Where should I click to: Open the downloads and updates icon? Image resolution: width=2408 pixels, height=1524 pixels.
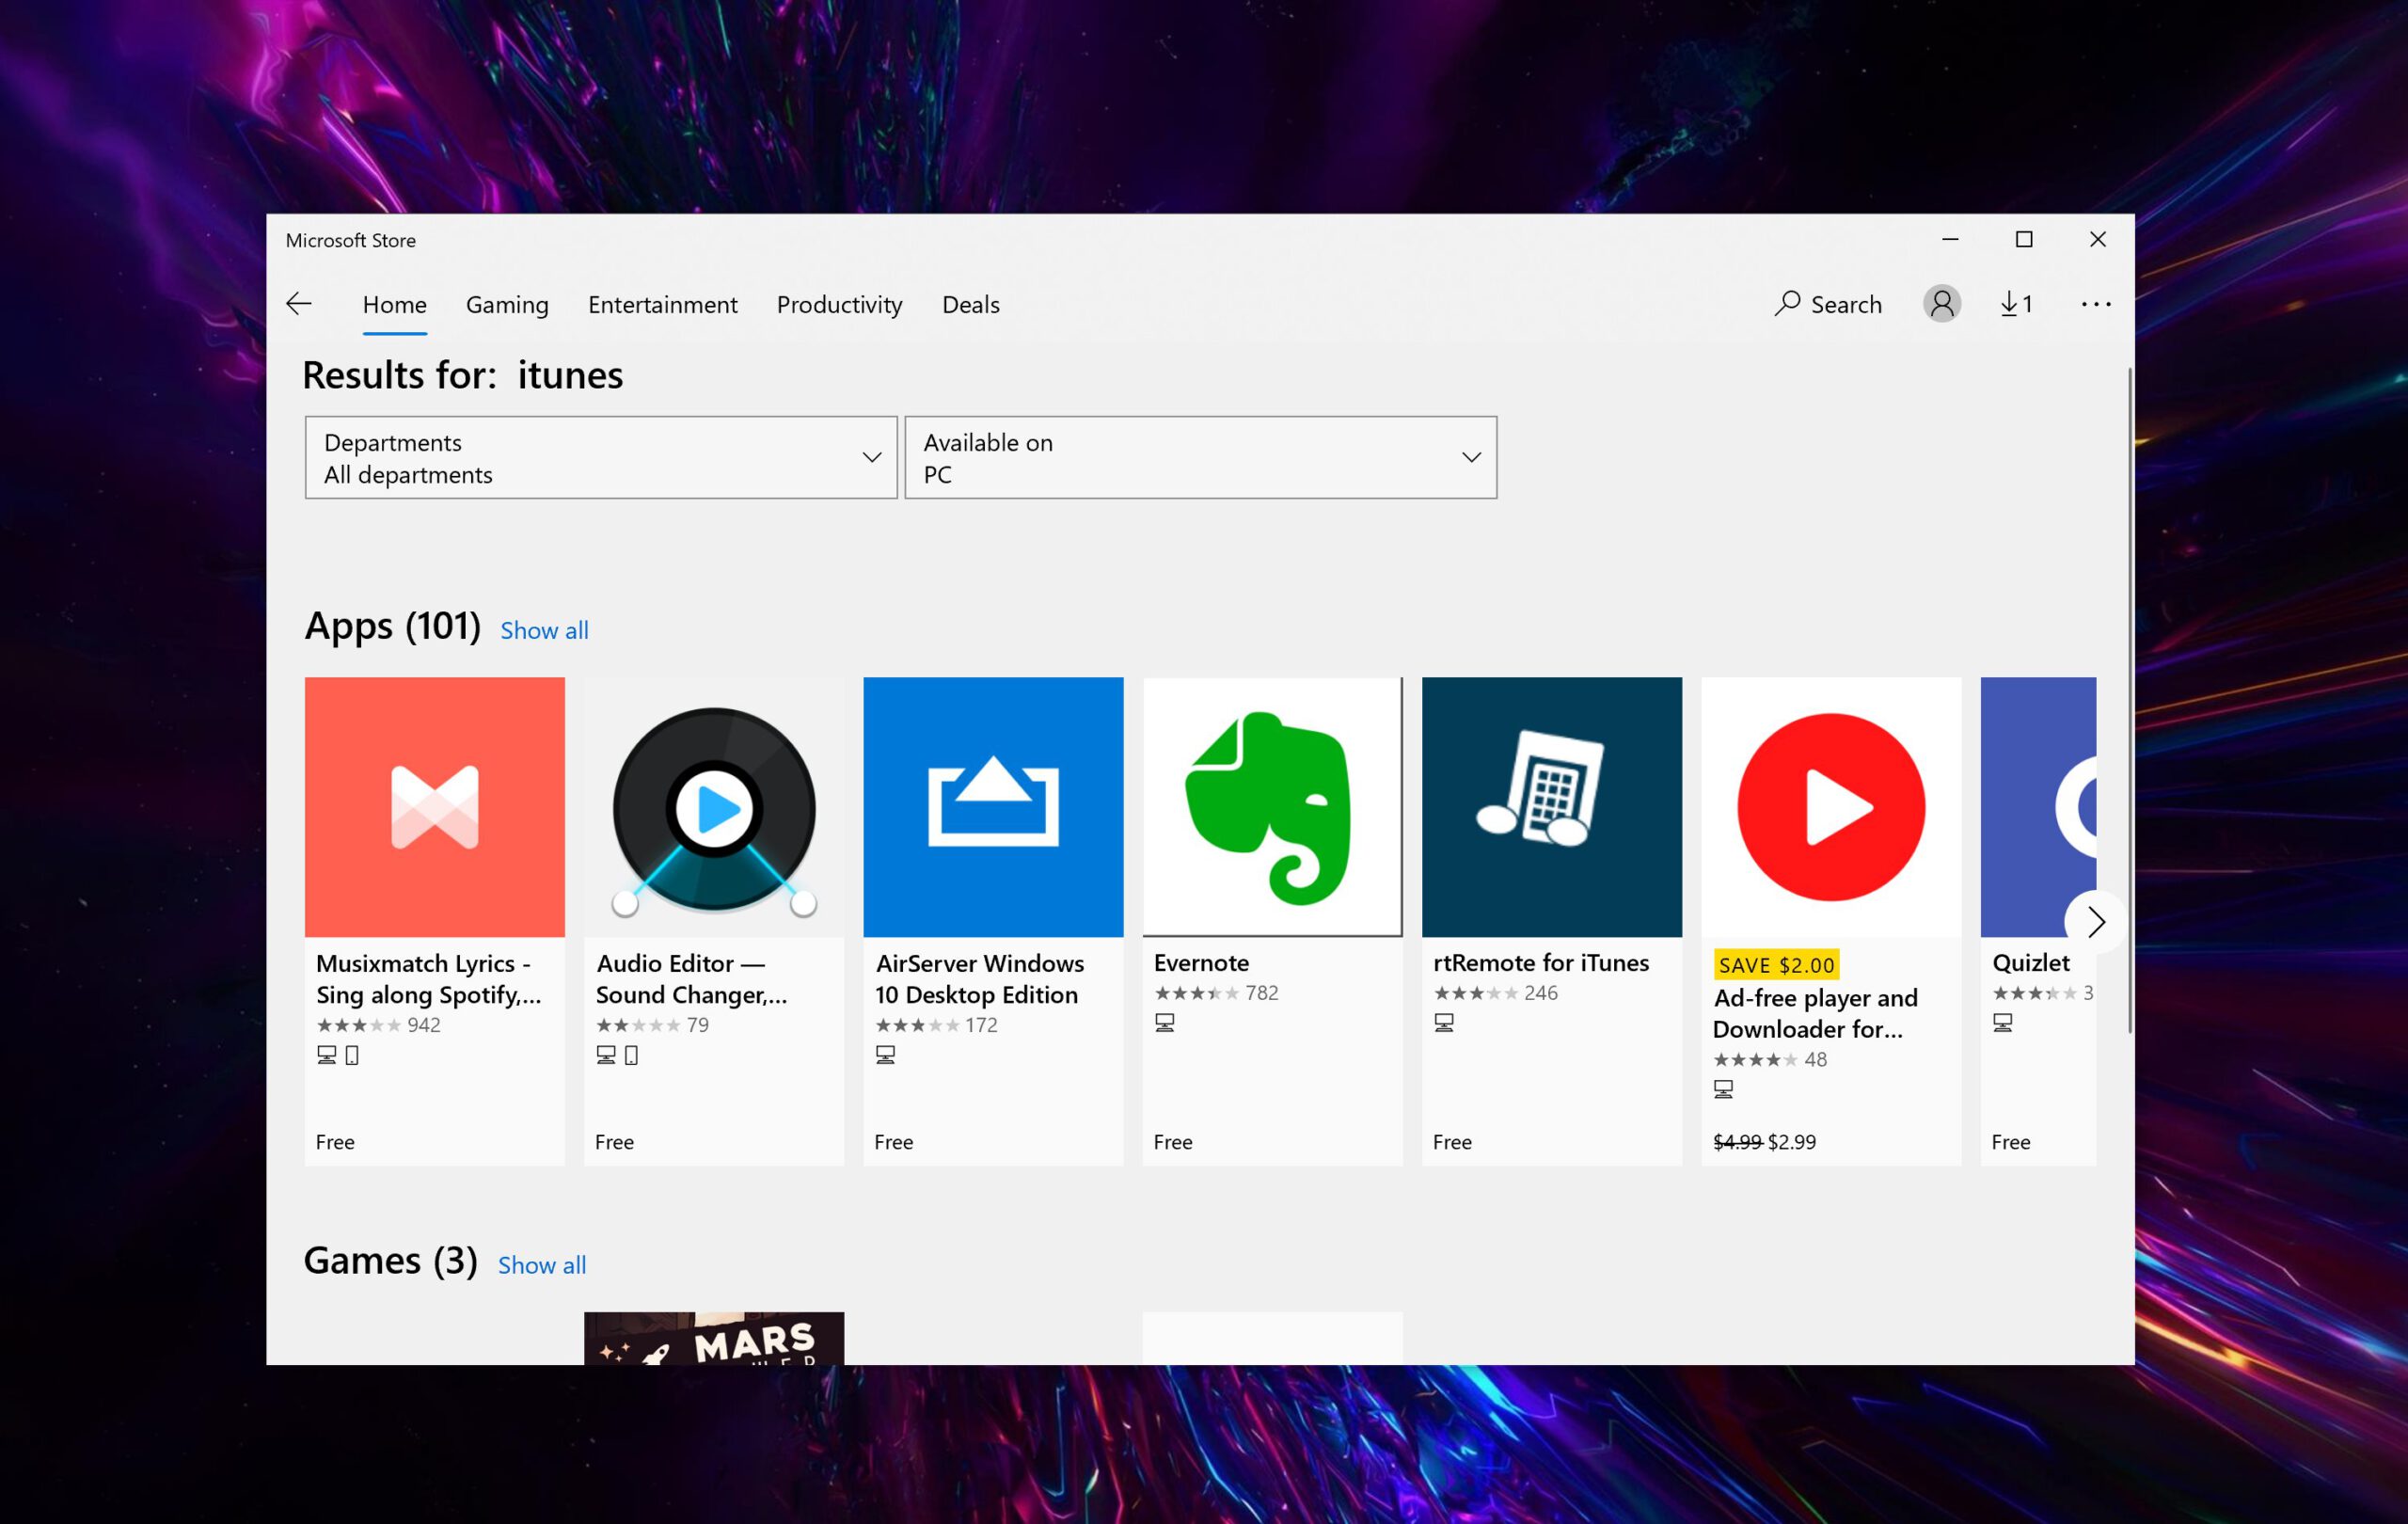(x=2015, y=304)
